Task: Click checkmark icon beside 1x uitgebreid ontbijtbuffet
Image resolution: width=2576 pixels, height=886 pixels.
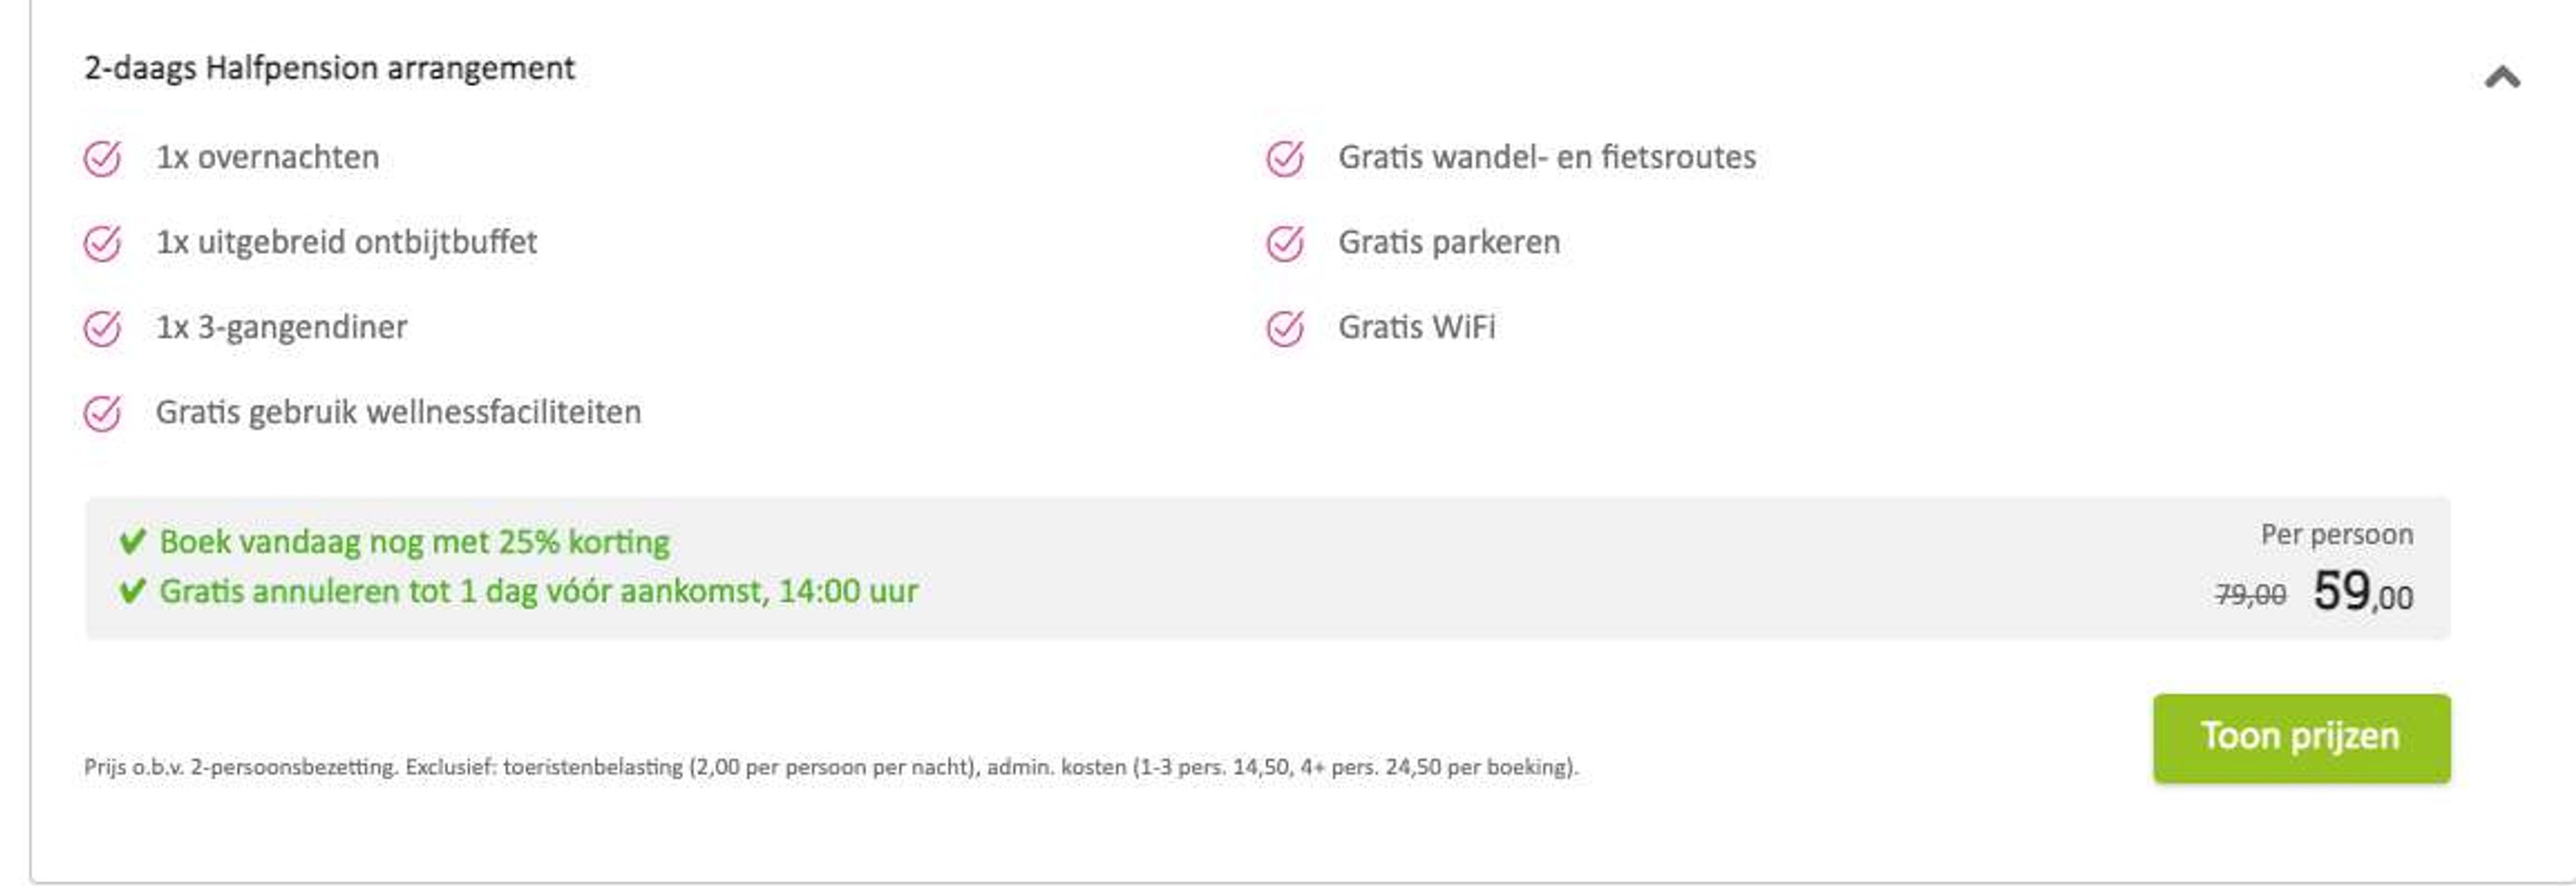Action: [102, 243]
